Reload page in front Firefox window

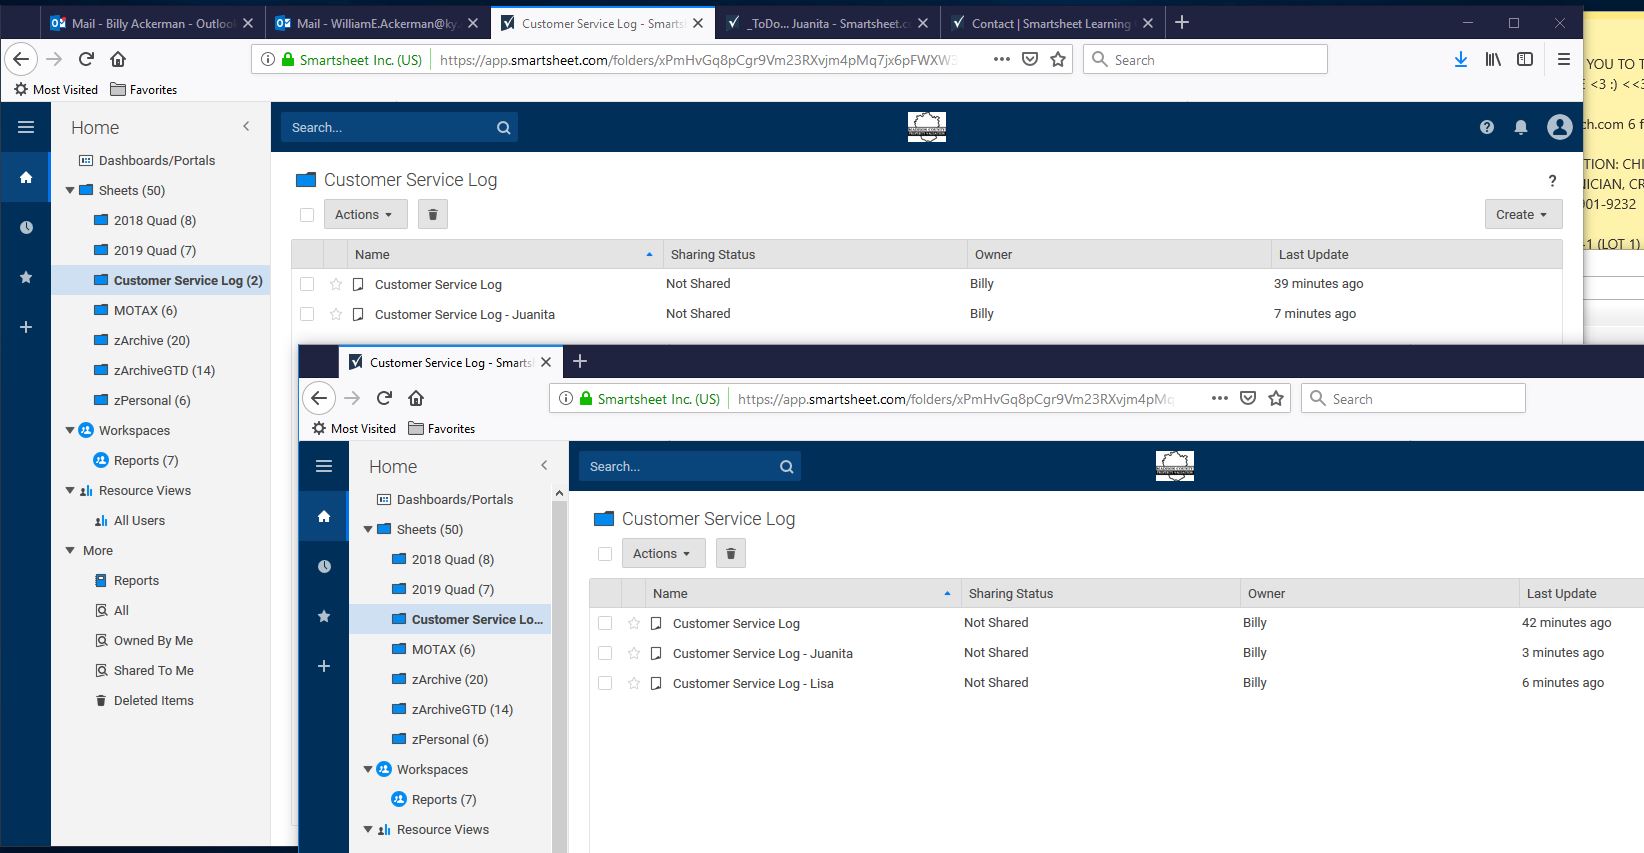[385, 398]
